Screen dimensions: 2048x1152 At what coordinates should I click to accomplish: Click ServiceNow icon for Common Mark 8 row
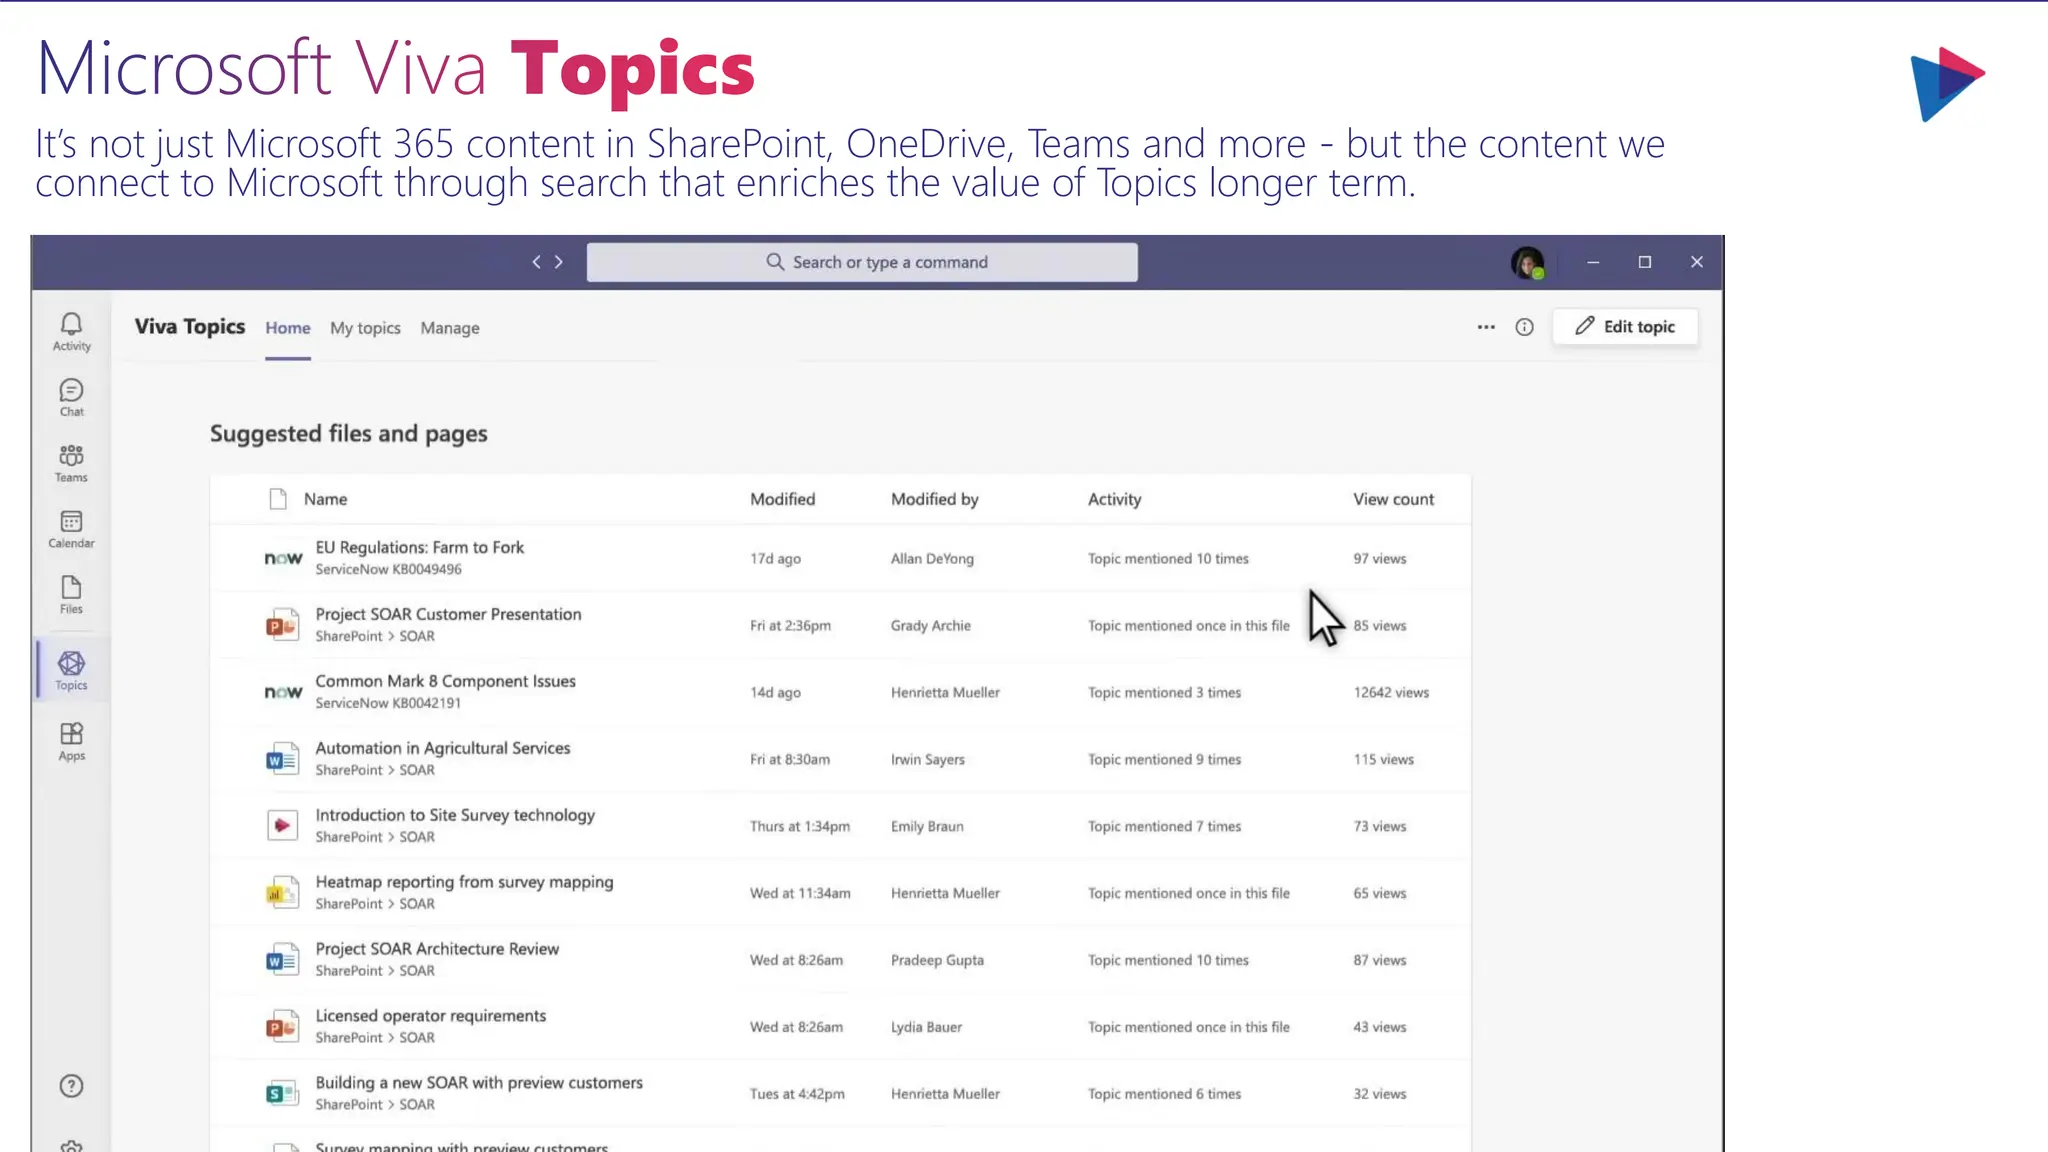click(x=283, y=692)
